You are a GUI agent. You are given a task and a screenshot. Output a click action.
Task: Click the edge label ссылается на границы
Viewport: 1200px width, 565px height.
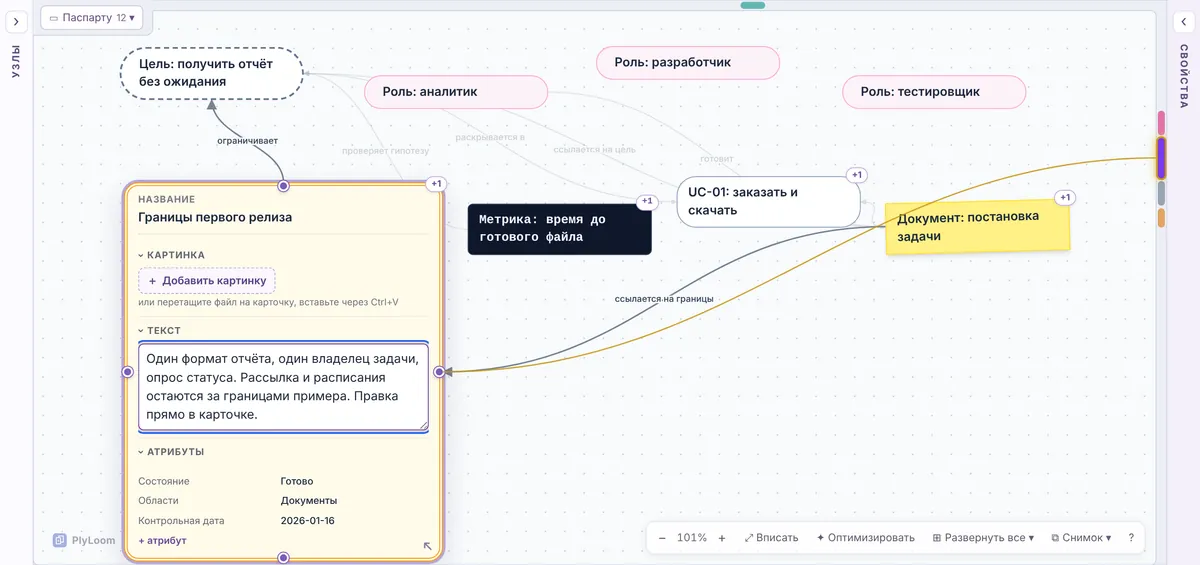(664, 299)
